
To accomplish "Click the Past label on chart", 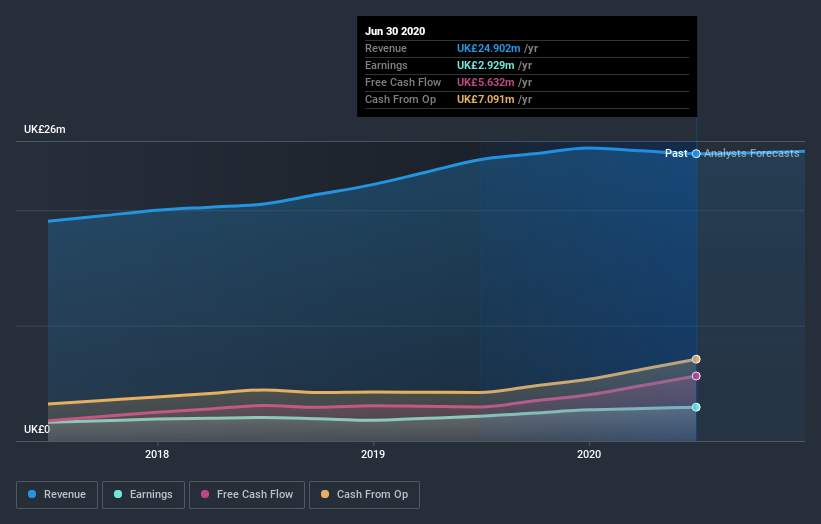I will pos(676,153).
